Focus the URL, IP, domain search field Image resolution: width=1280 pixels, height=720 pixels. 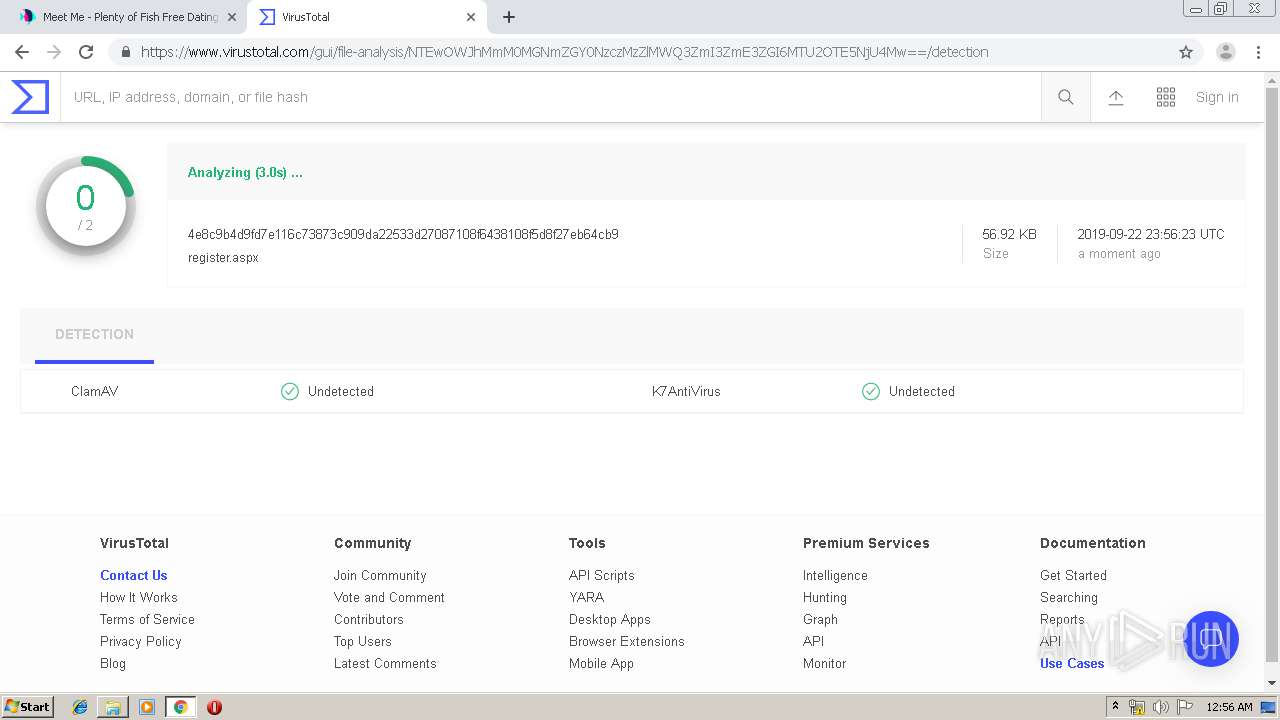coord(550,97)
